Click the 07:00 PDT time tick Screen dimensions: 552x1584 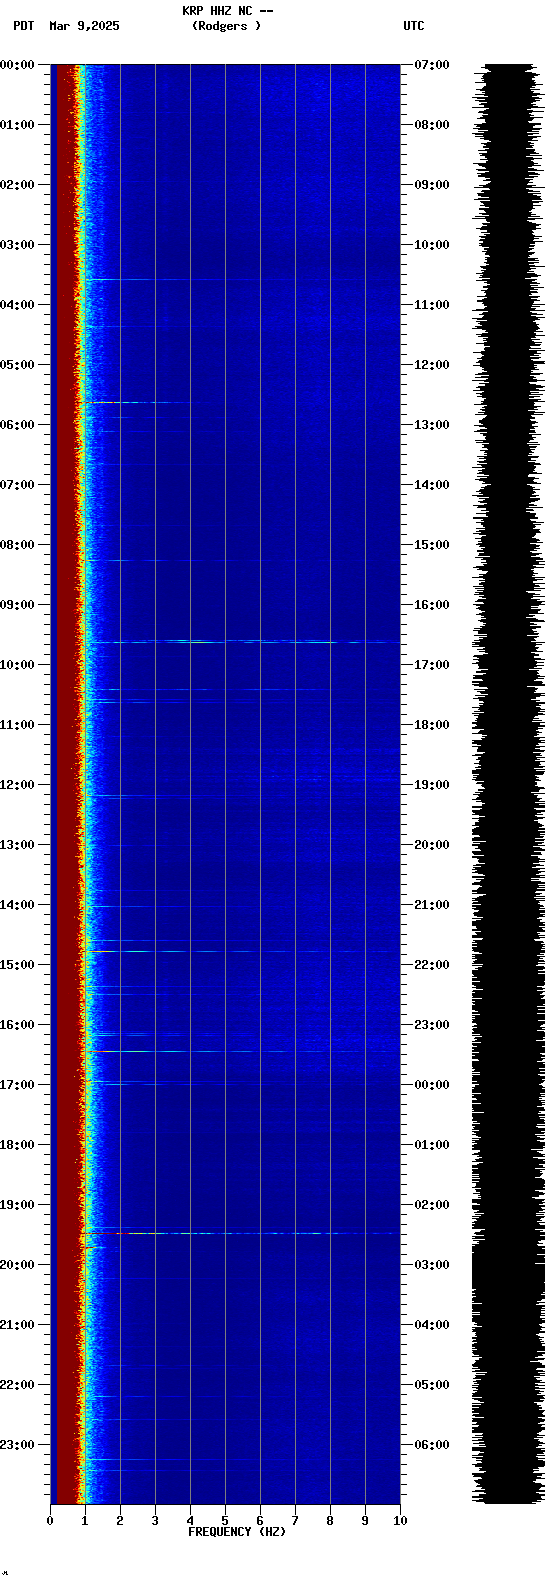click(x=17, y=485)
